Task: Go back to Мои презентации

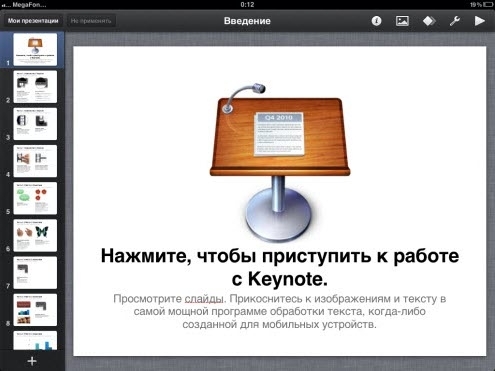Action: (x=33, y=21)
